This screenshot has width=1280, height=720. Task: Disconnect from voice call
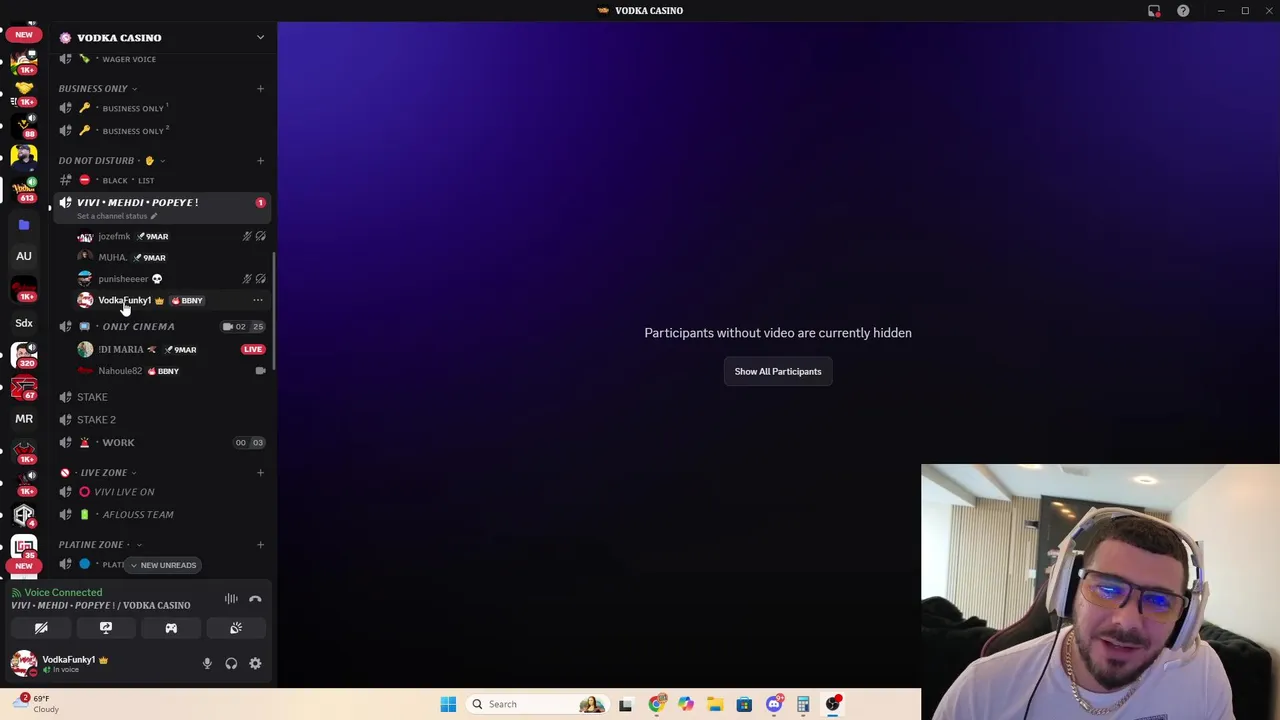[x=255, y=599]
